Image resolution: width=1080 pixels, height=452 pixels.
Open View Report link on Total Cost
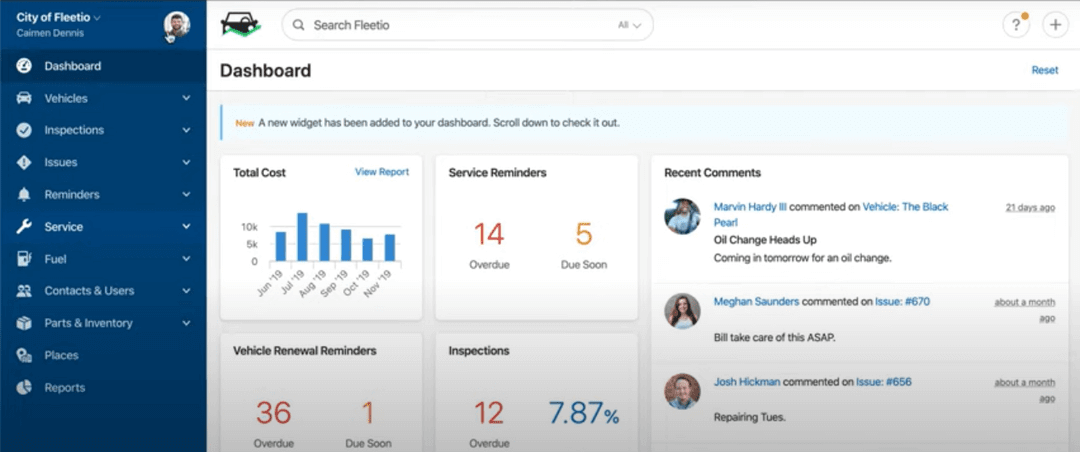click(382, 172)
